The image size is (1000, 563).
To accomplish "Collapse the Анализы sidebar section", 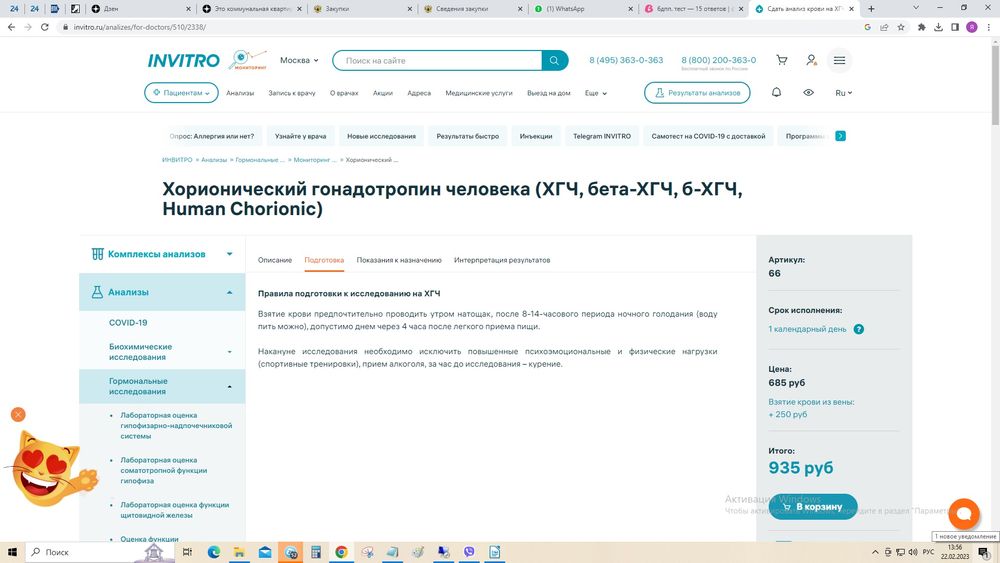I will click(x=162, y=292).
